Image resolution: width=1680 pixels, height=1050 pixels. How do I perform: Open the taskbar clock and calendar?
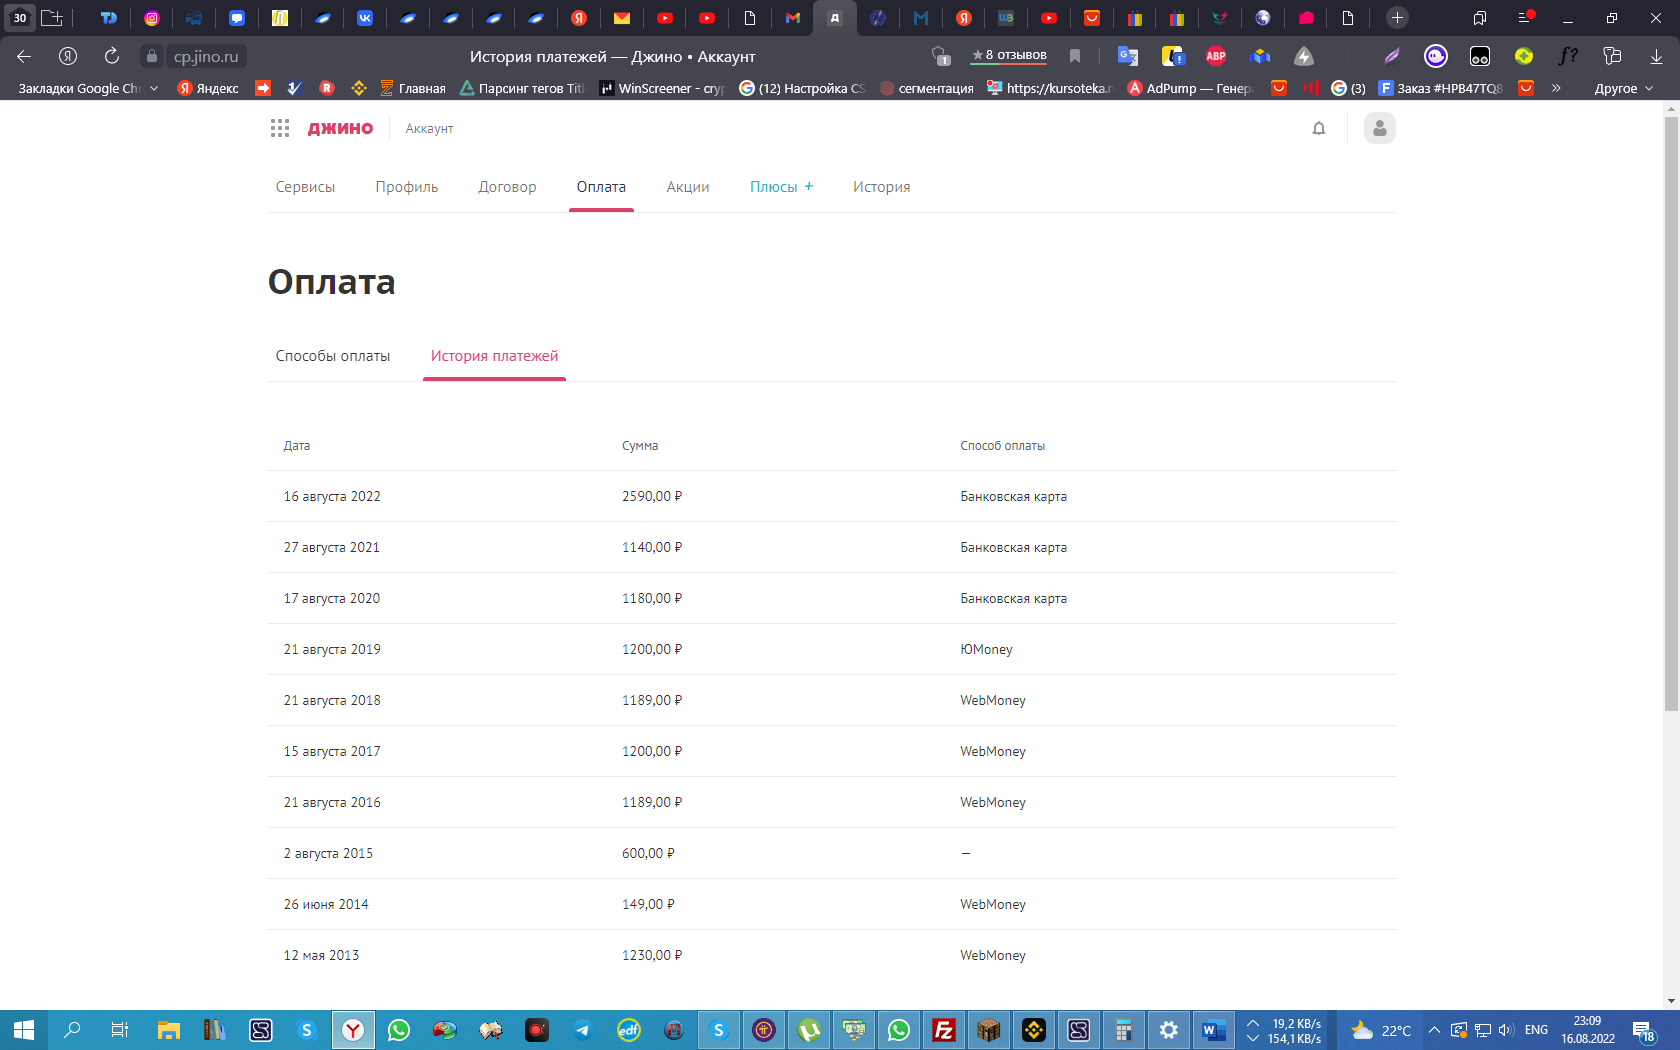1588,1030
